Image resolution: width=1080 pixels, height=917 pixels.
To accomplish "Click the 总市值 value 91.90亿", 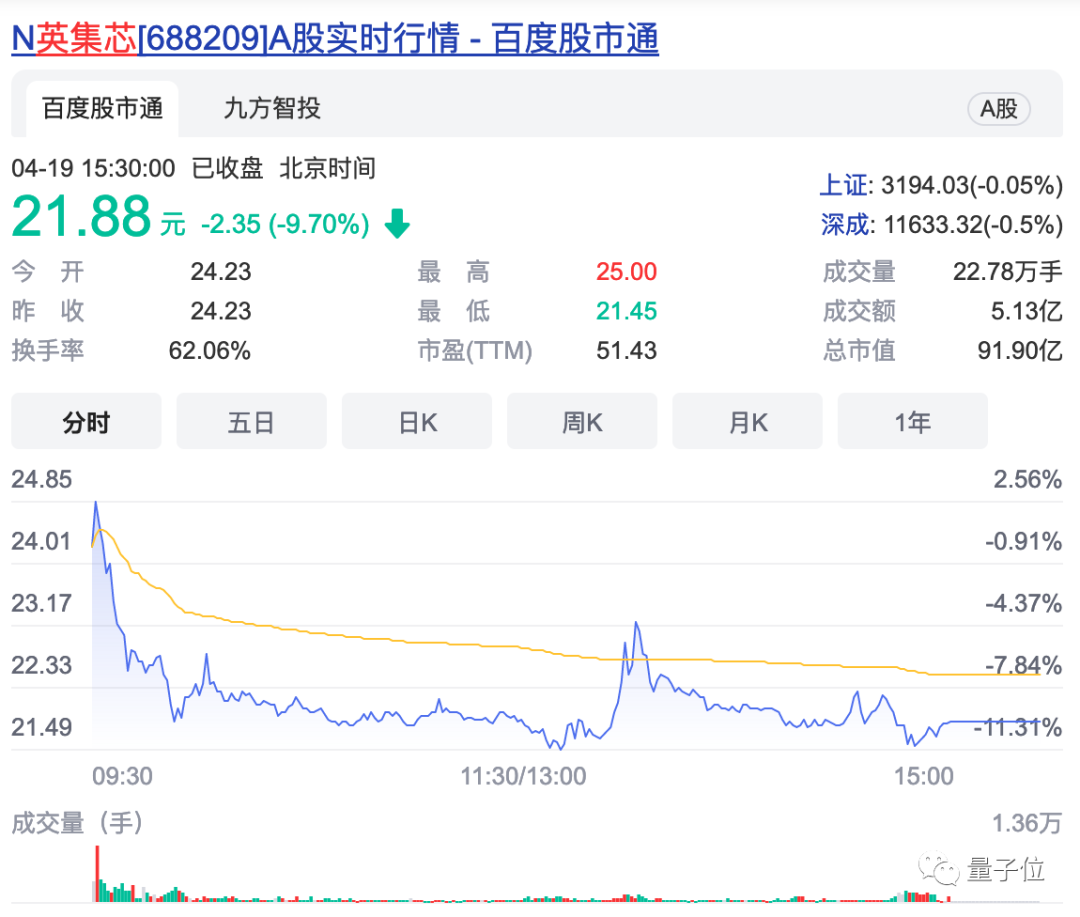I will tap(1020, 351).
